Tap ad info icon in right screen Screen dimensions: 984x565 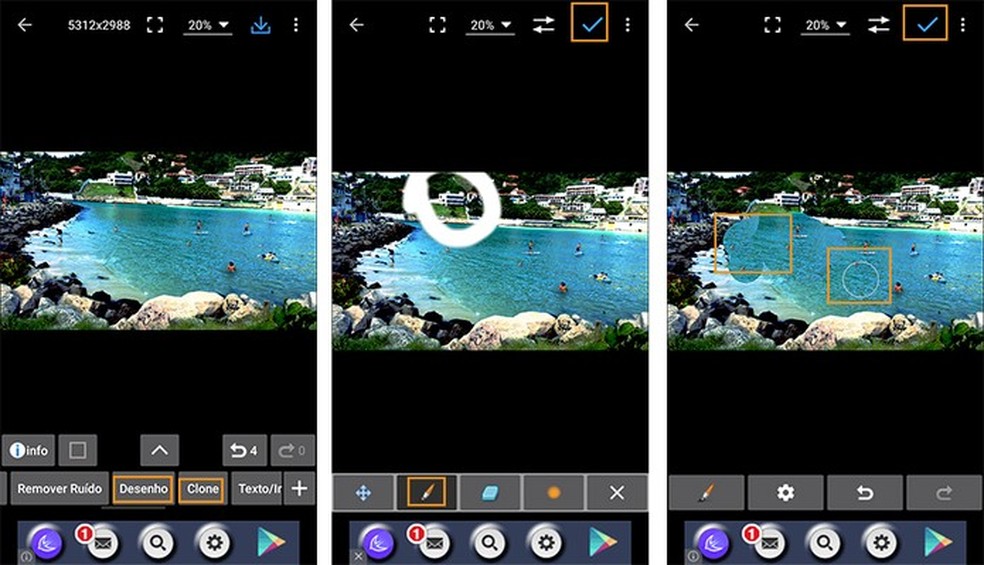point(693,557)
